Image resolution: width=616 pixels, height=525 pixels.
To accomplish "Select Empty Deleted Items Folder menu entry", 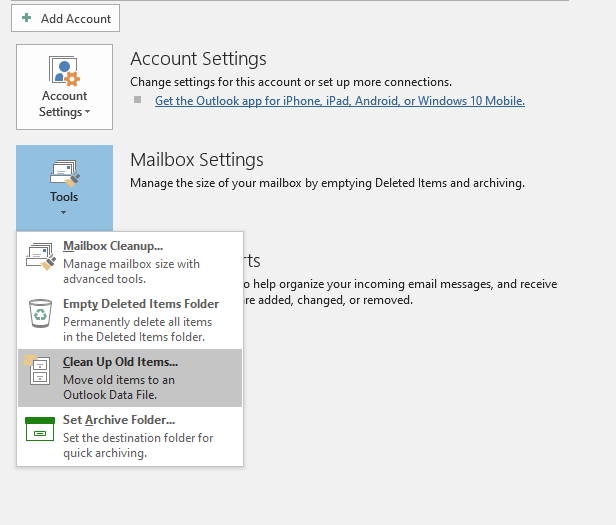I will pyautogui.click(x=140, y=304).
